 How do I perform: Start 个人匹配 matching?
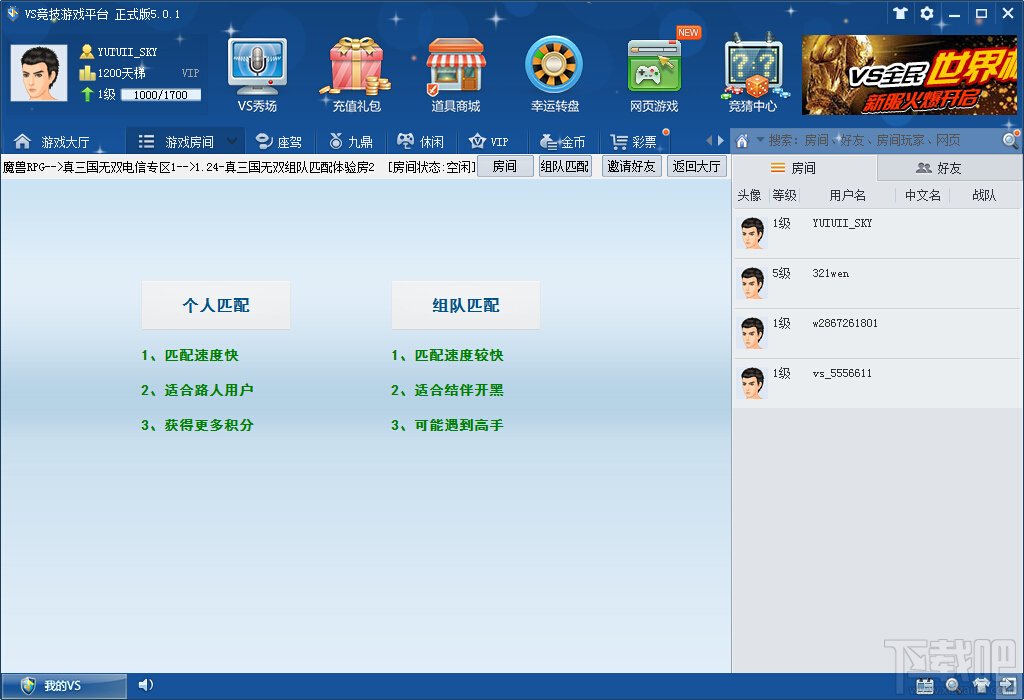point(216,305)
